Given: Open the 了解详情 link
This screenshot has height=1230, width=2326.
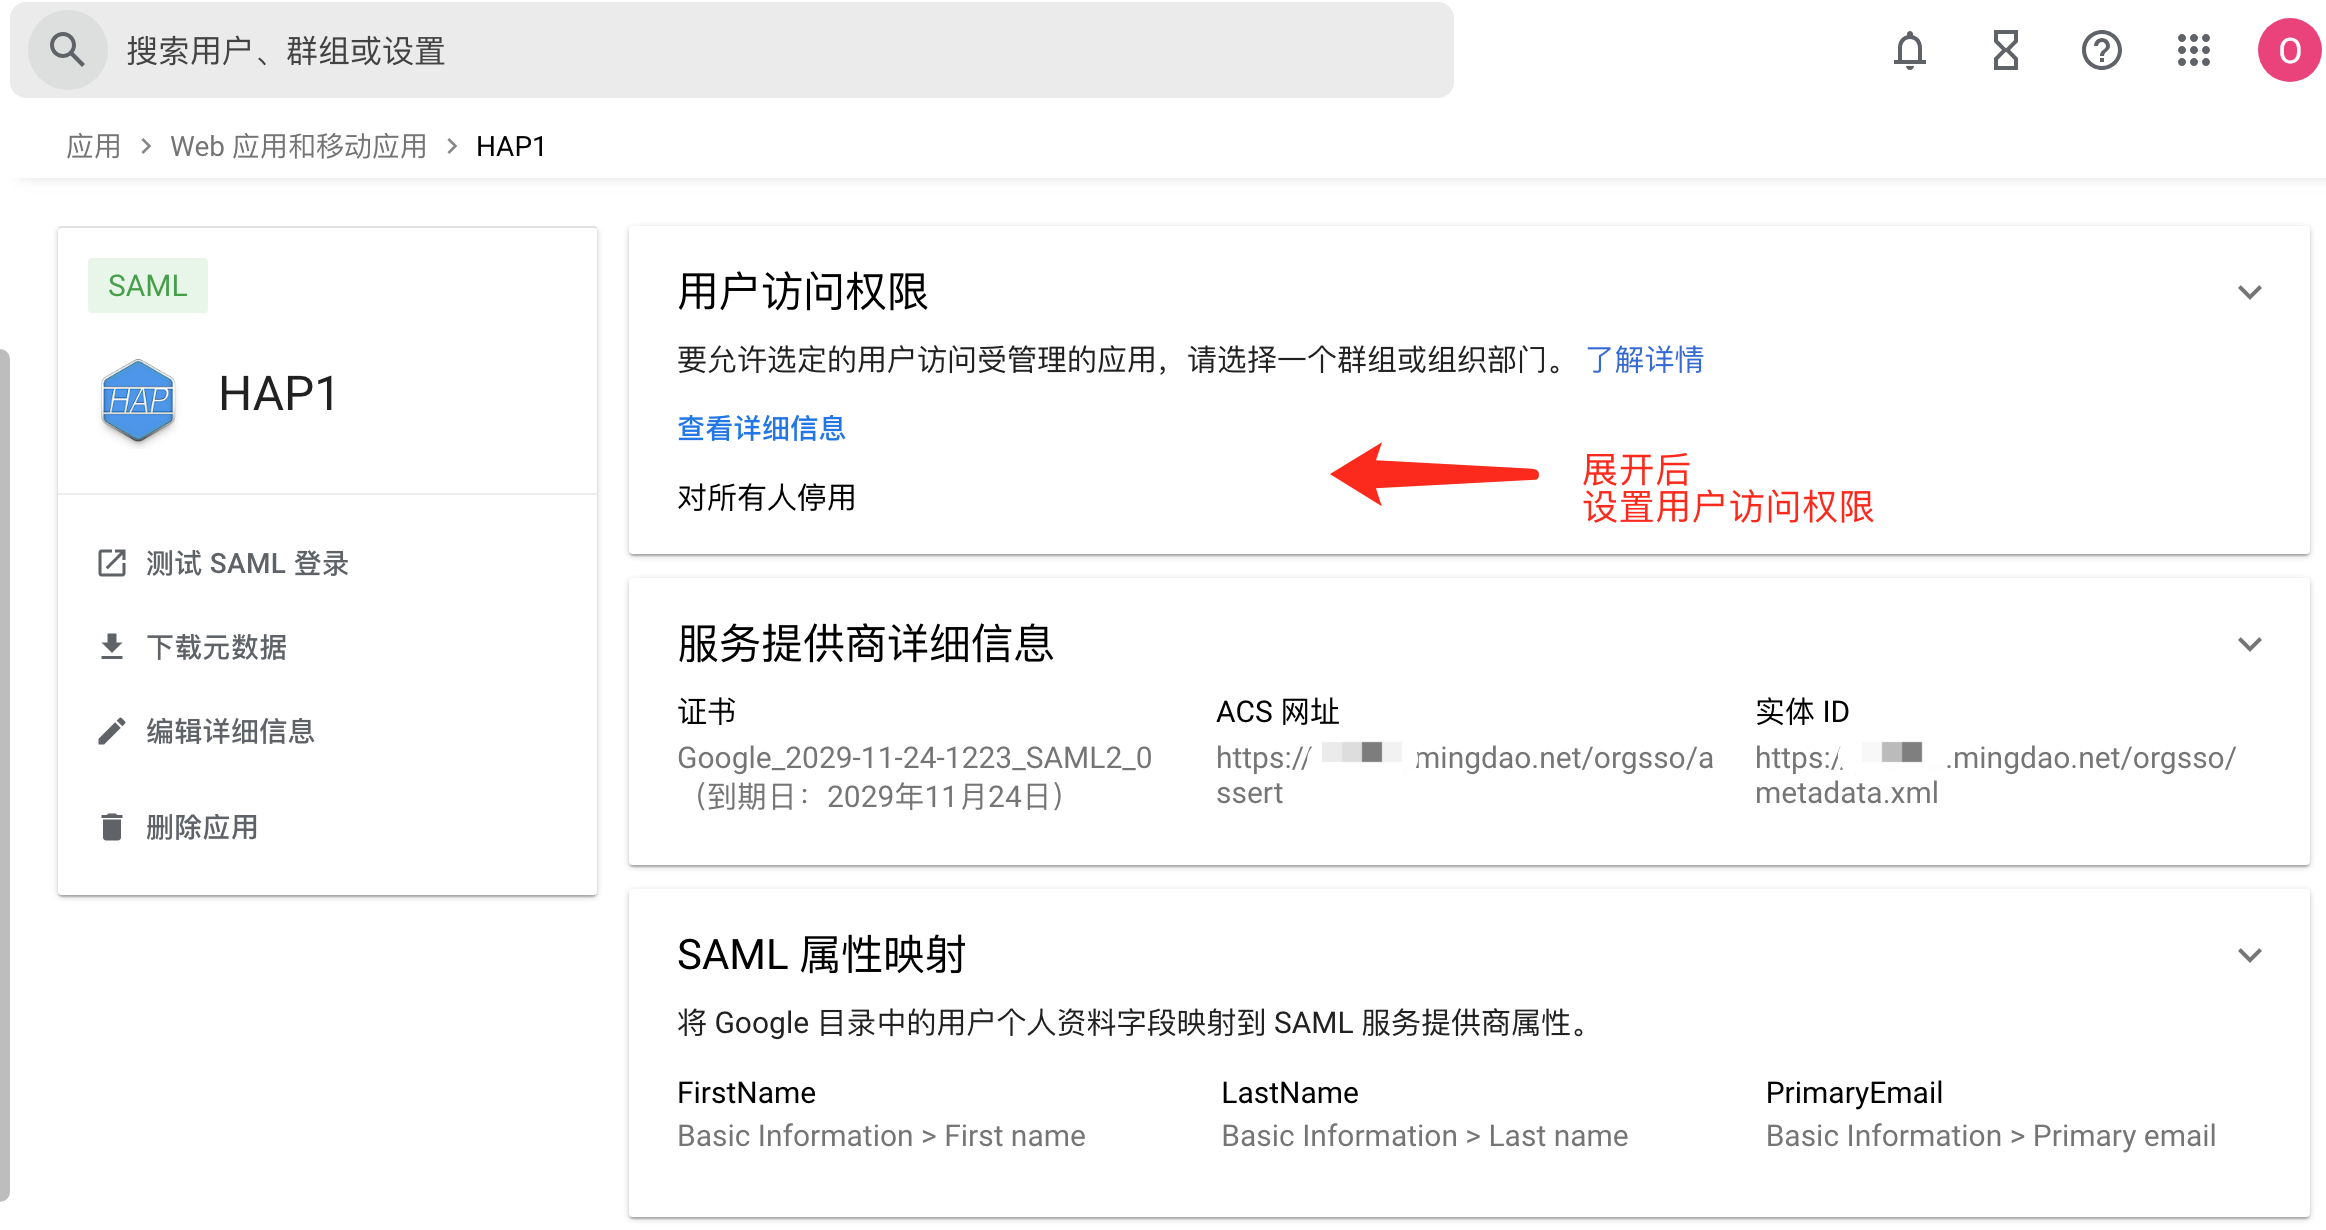Looking at the screenshot, I should [1645, 360].
